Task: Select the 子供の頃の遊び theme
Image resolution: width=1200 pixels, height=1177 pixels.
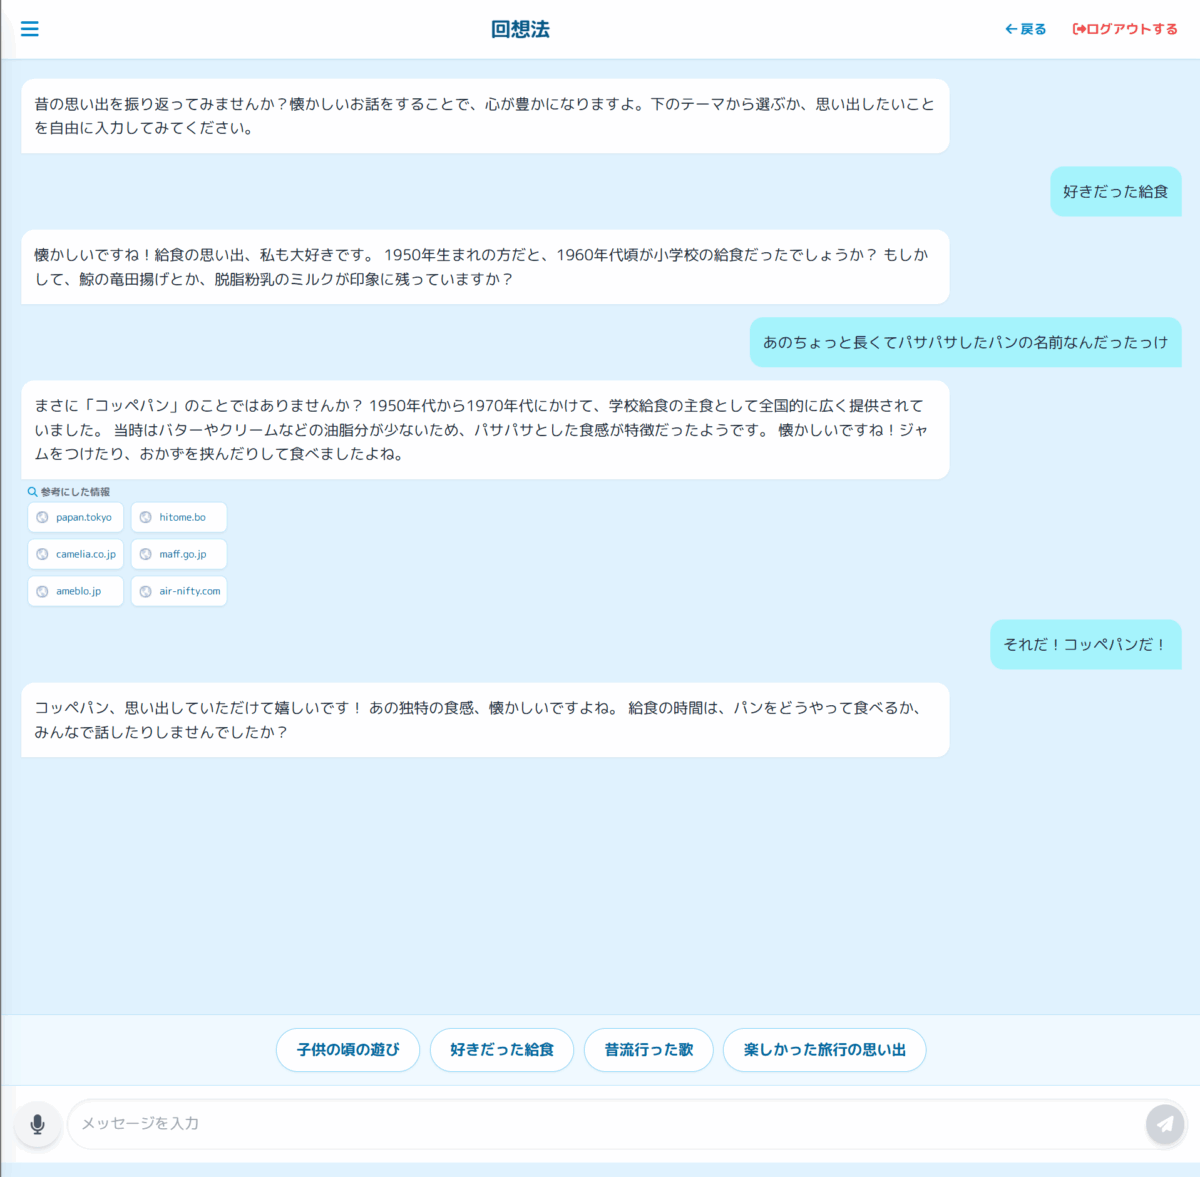Action: point(347,1050)
